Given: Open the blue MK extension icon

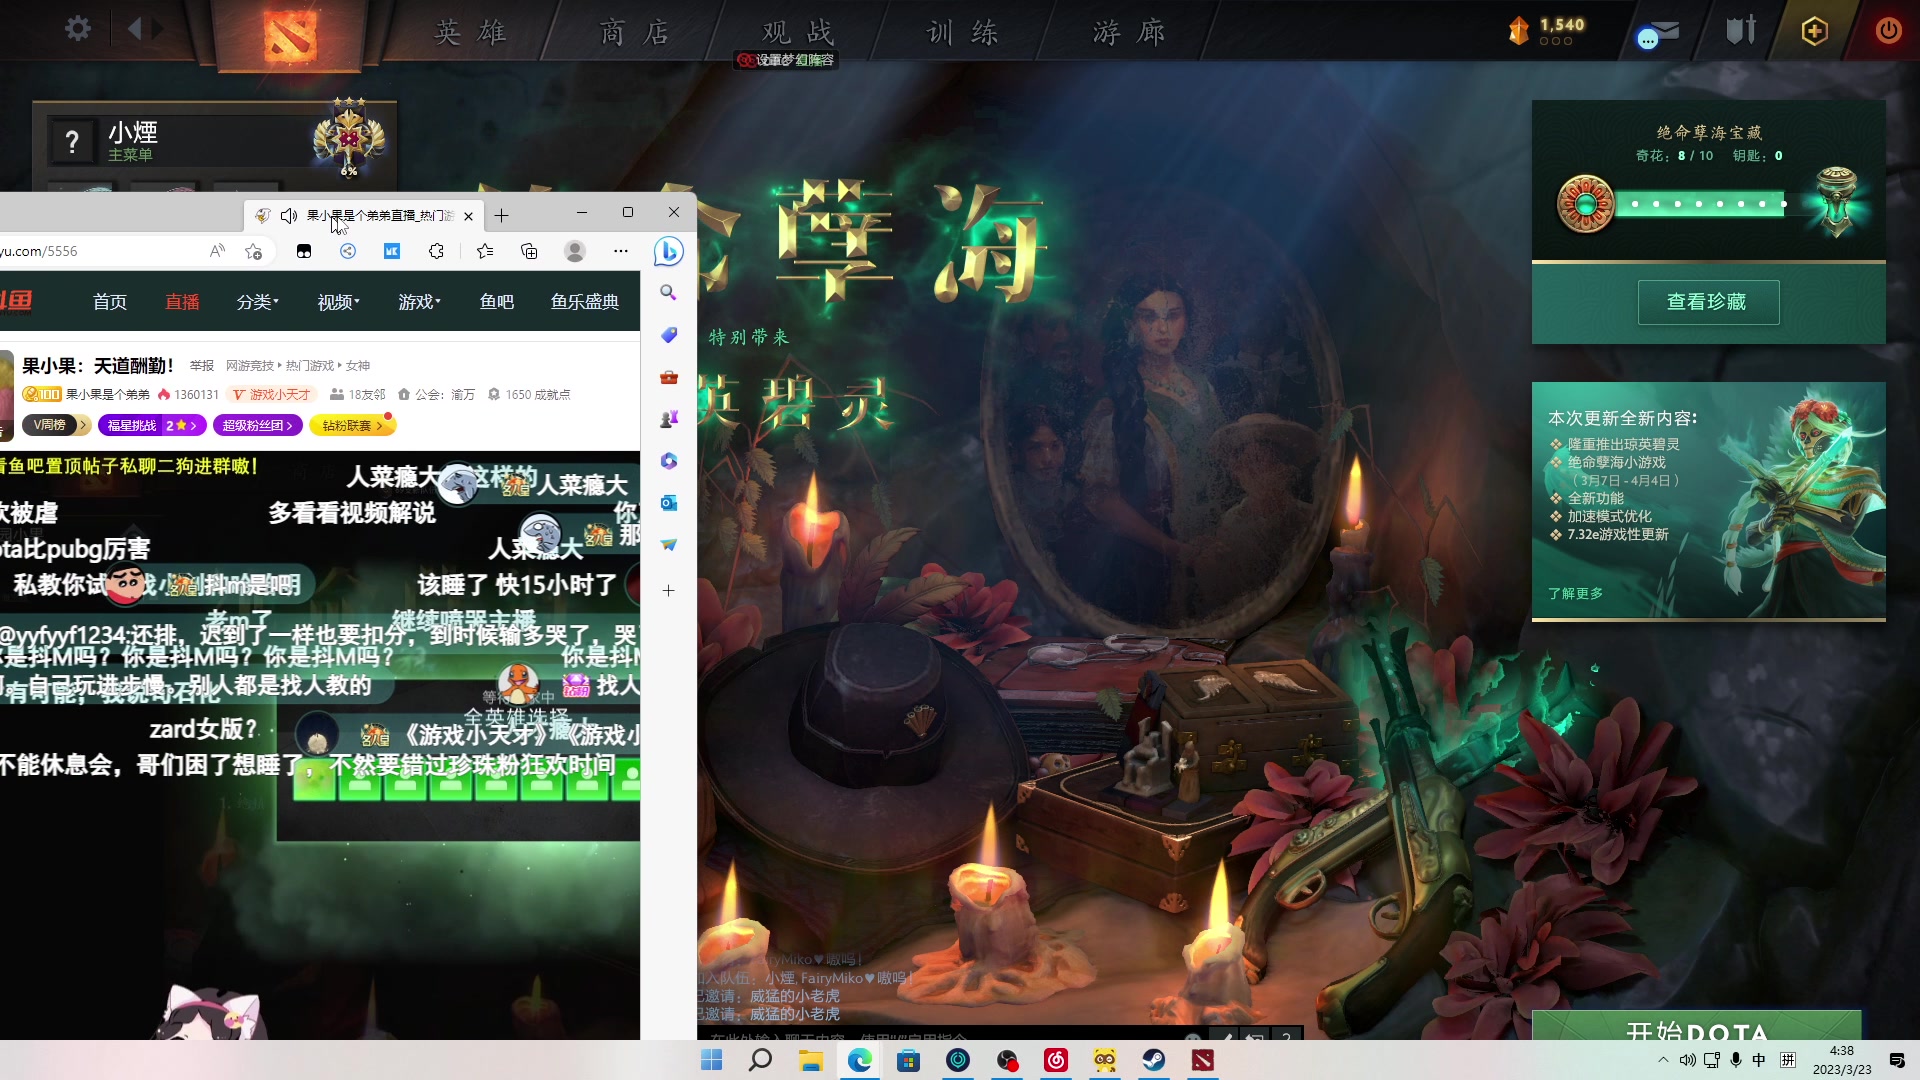Looking at the screenshot, I should point(392,251).
